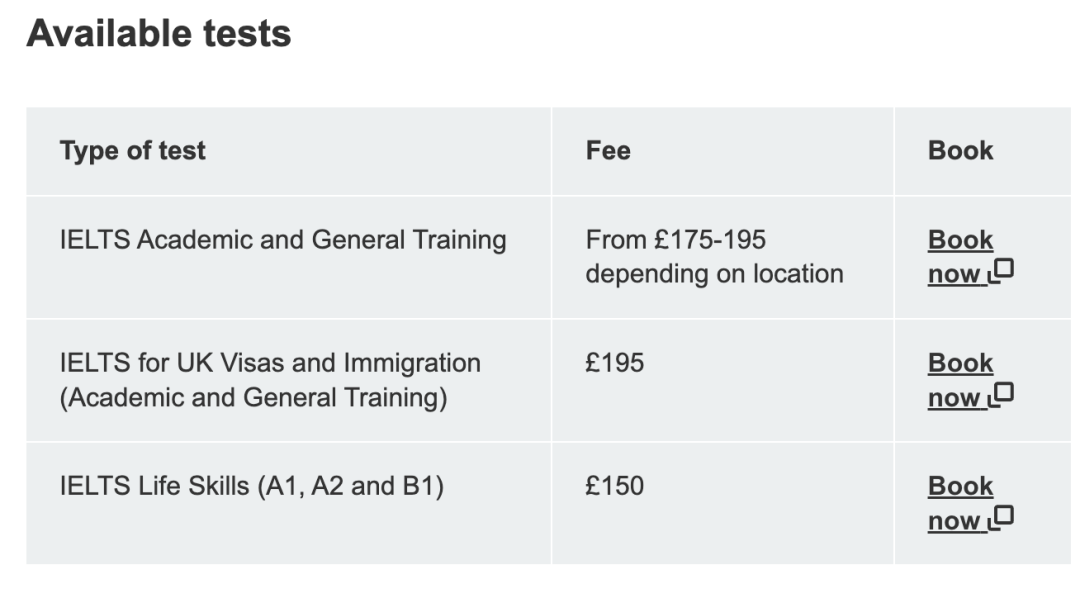Open Book now link for IELTS Life Skills
The height and width of the screenshot is (603, 1080).
970,504
